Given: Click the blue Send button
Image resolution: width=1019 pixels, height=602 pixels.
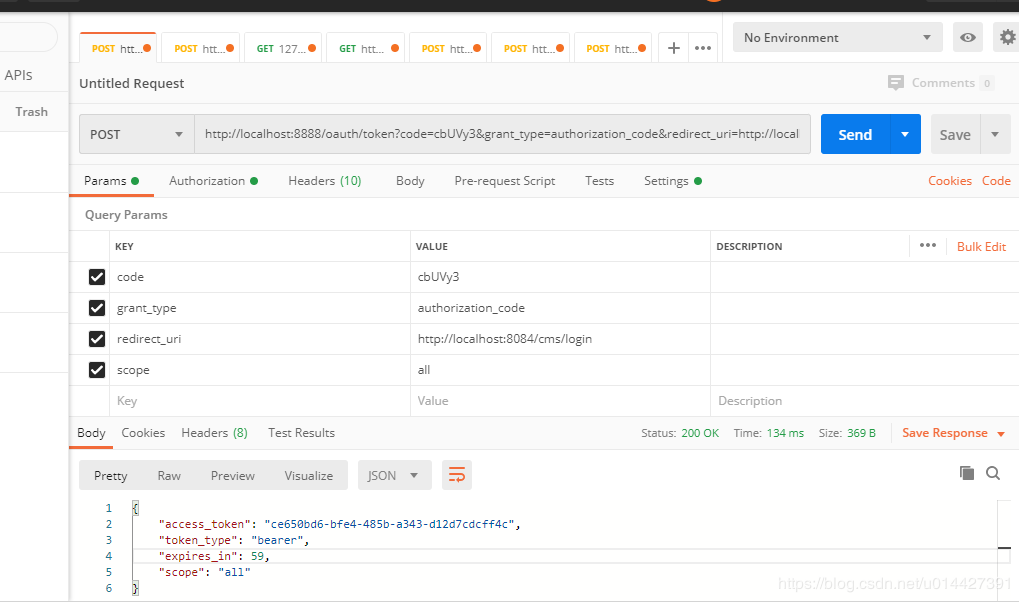Looking at the screenshot, I should pos(855,135).
